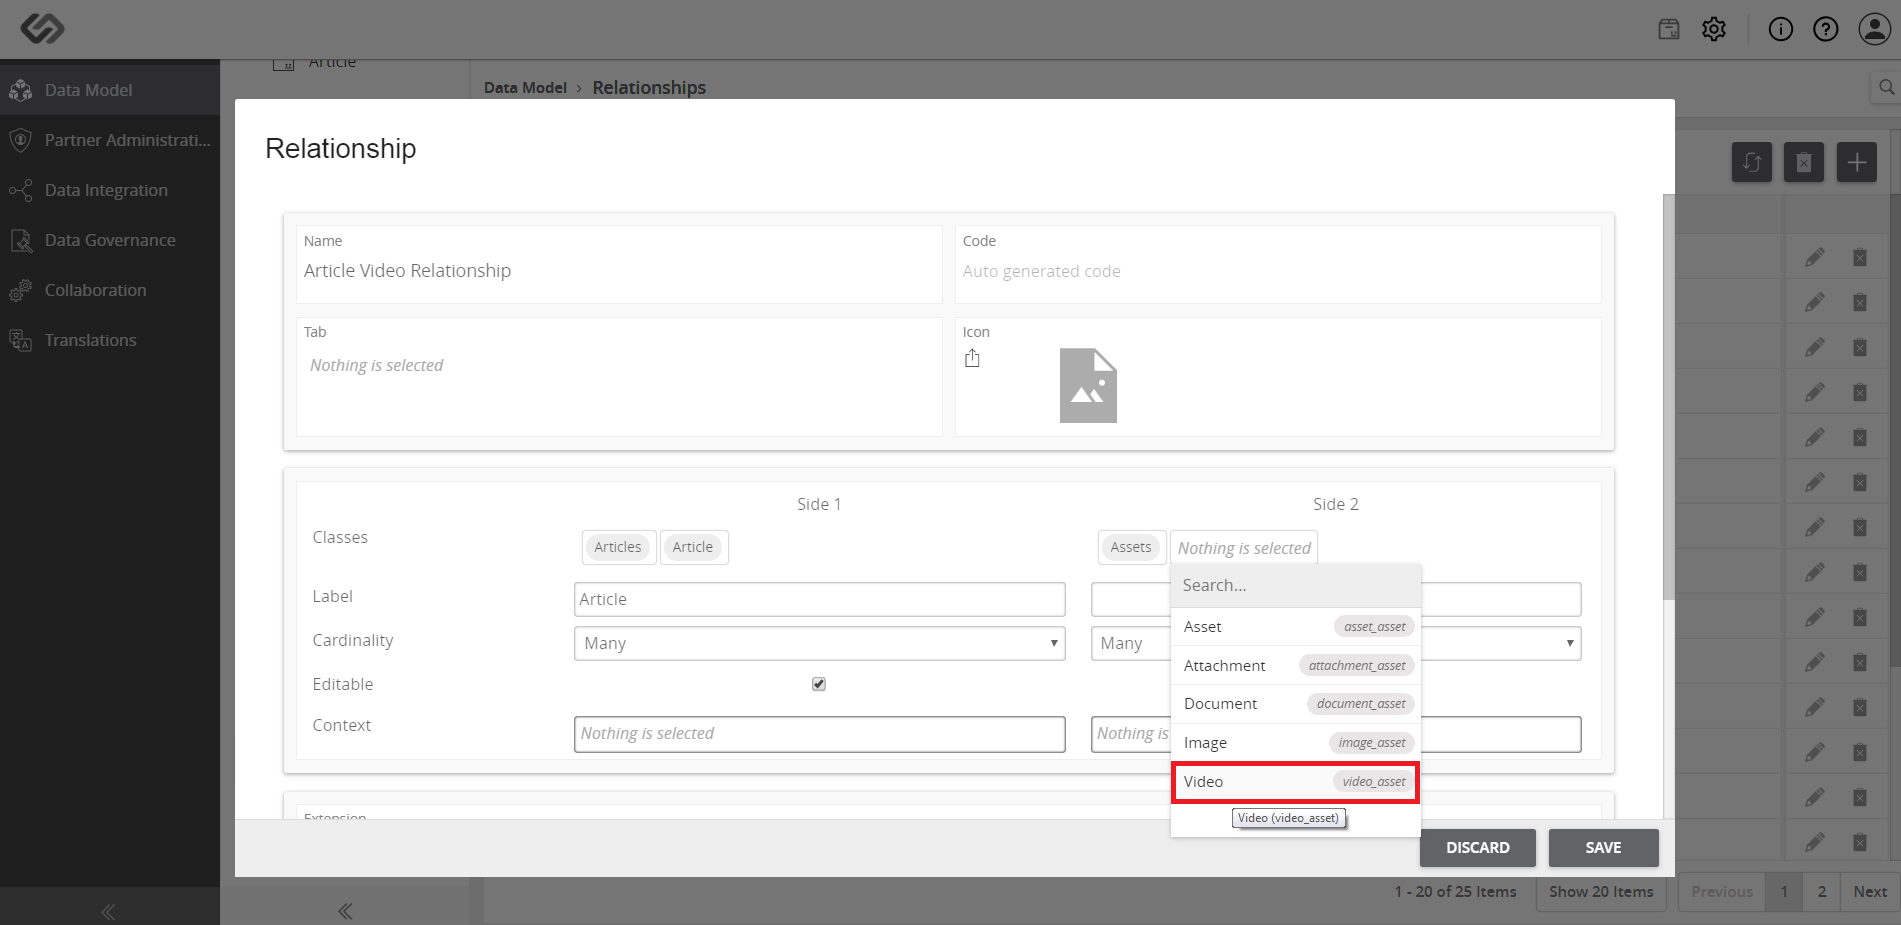Image resolution: width=1901 pixels, height=925 pixels.
Task: Open the Side 1 Context selector
Action: pyautogui.click(x=819, y=734)
